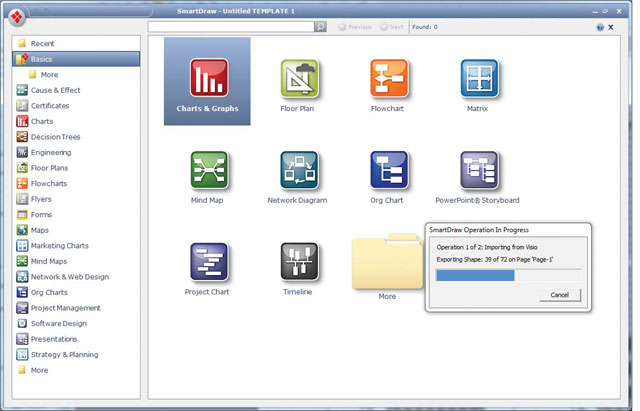The image size is (640, 411).
Task: Open the Presentations category
Action: click(76, 339)
